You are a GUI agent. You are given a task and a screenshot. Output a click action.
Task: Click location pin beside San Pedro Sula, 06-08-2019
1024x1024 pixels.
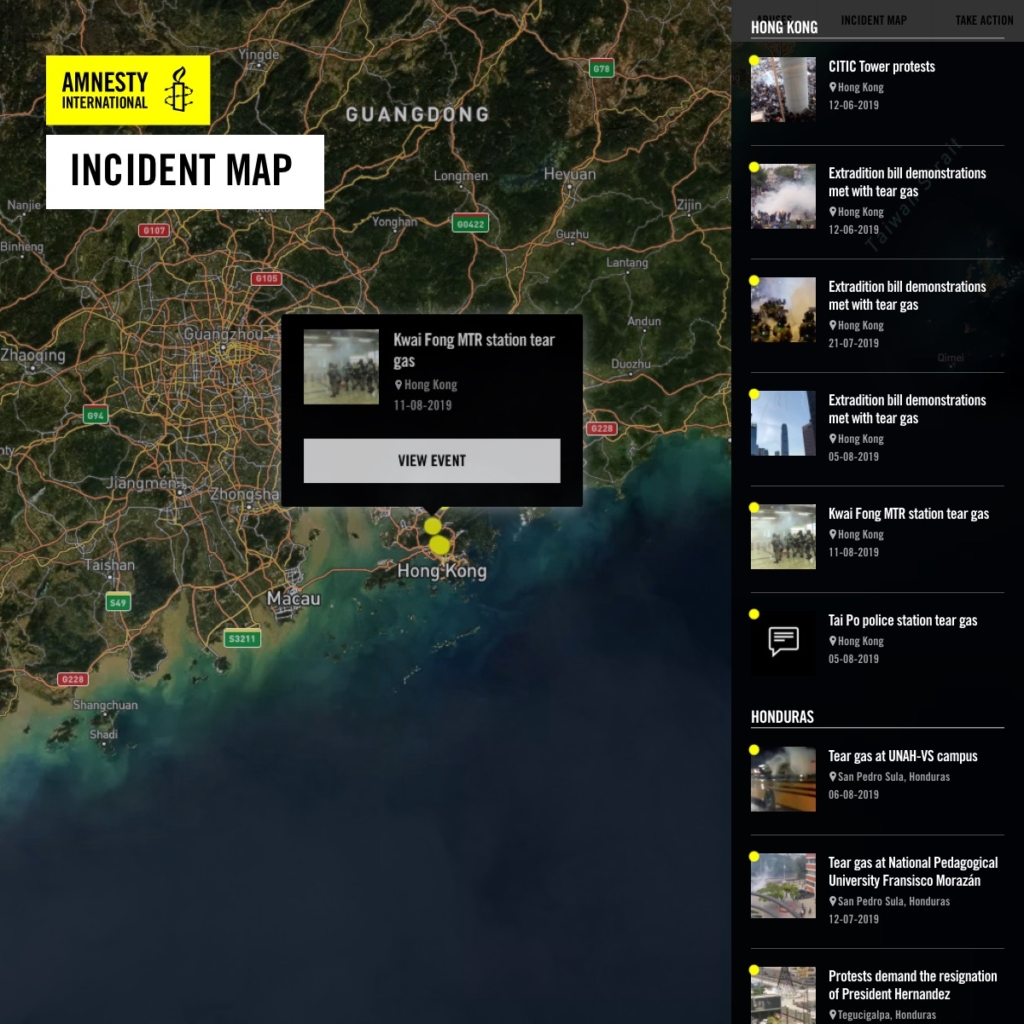832,777
